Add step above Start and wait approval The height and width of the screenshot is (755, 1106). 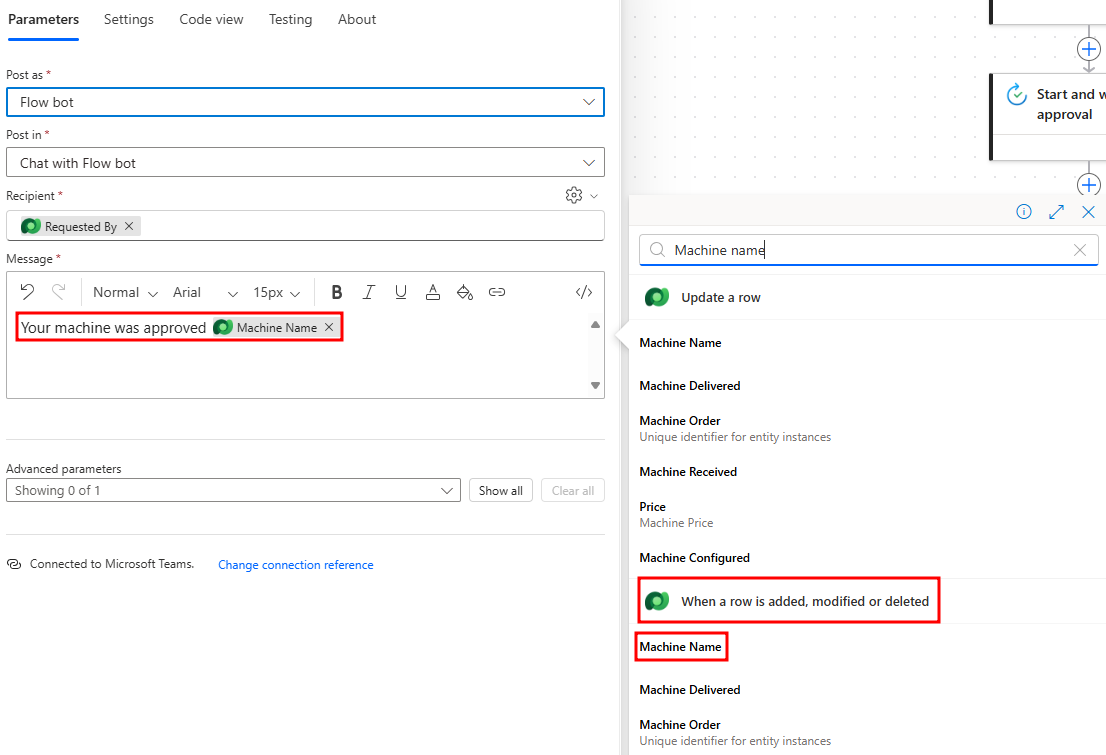tap(1088, 49)
